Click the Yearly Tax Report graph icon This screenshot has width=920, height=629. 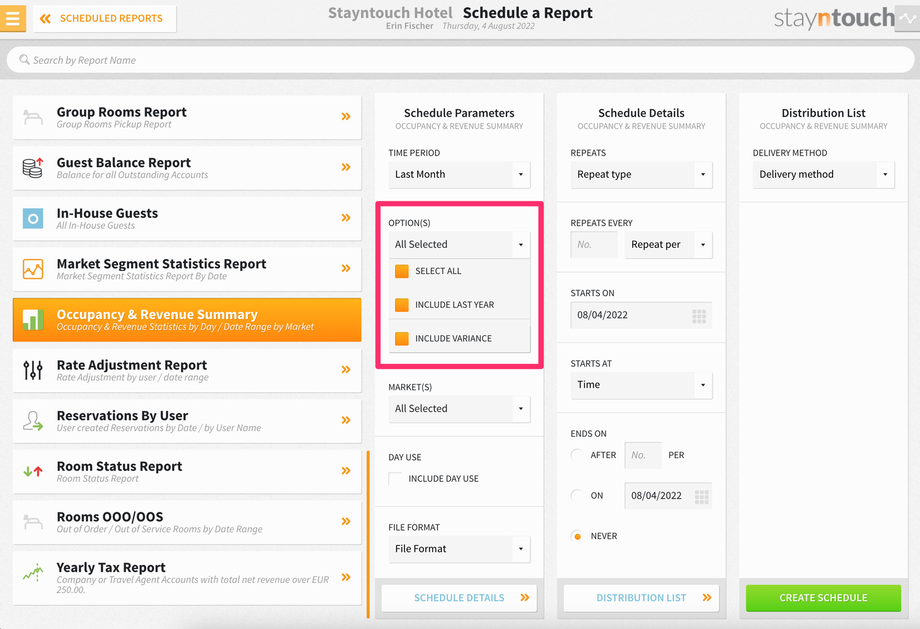pyautogui.click(x=33, y=573)
